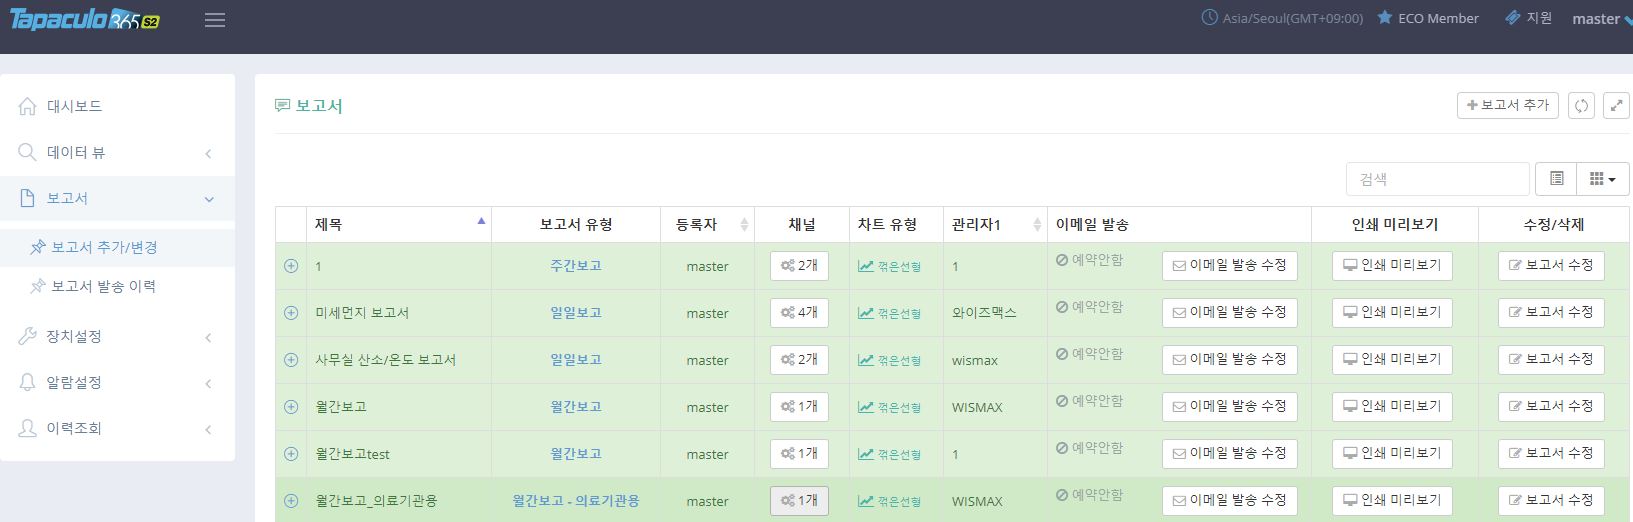
Task: Click the 4개 channel button
Action: coord(799,313)
